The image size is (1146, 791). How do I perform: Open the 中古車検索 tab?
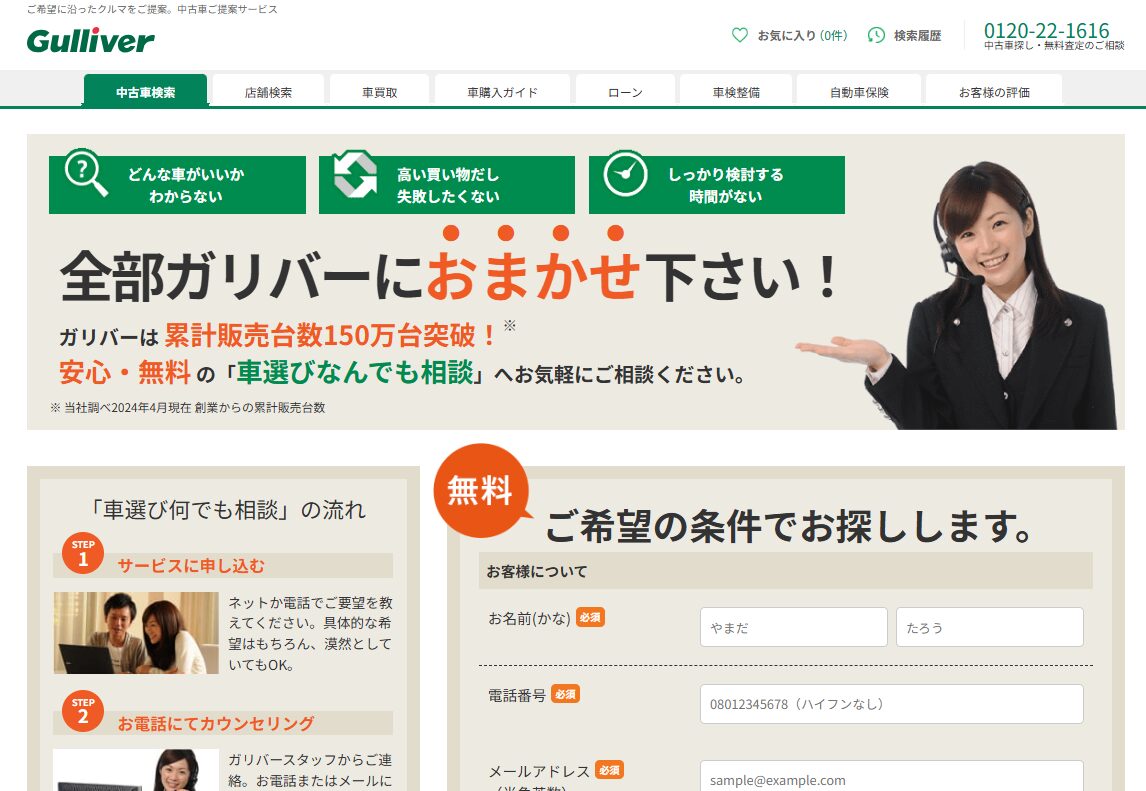[145, 91]
